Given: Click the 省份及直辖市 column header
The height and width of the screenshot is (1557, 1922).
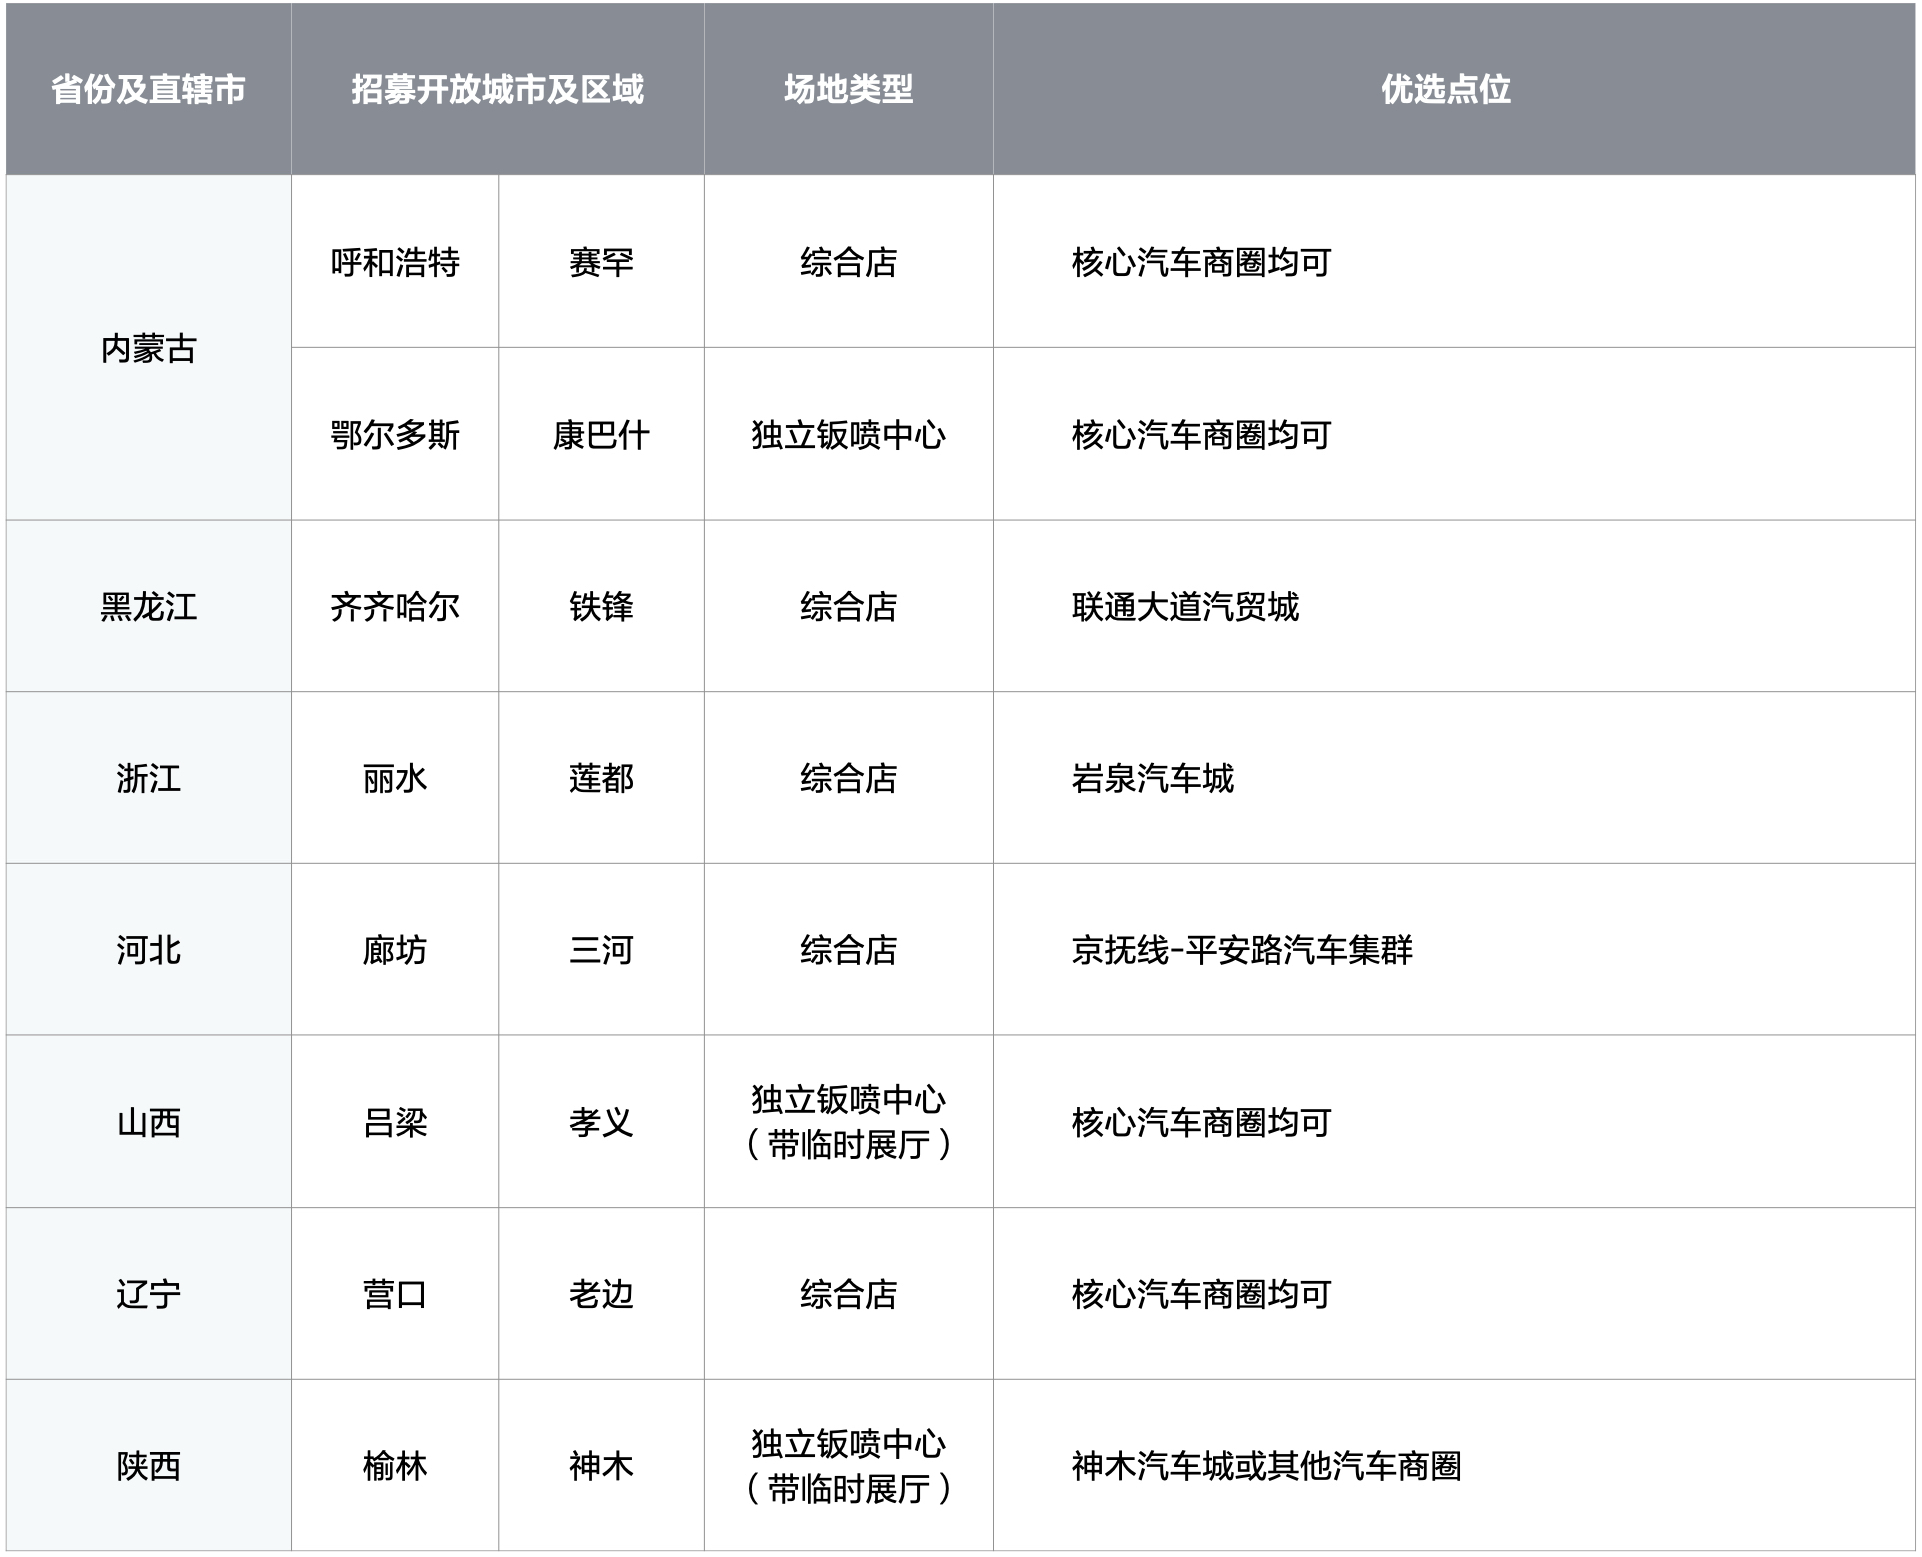Looking at the screenshot, I should (x=148, y=90).
